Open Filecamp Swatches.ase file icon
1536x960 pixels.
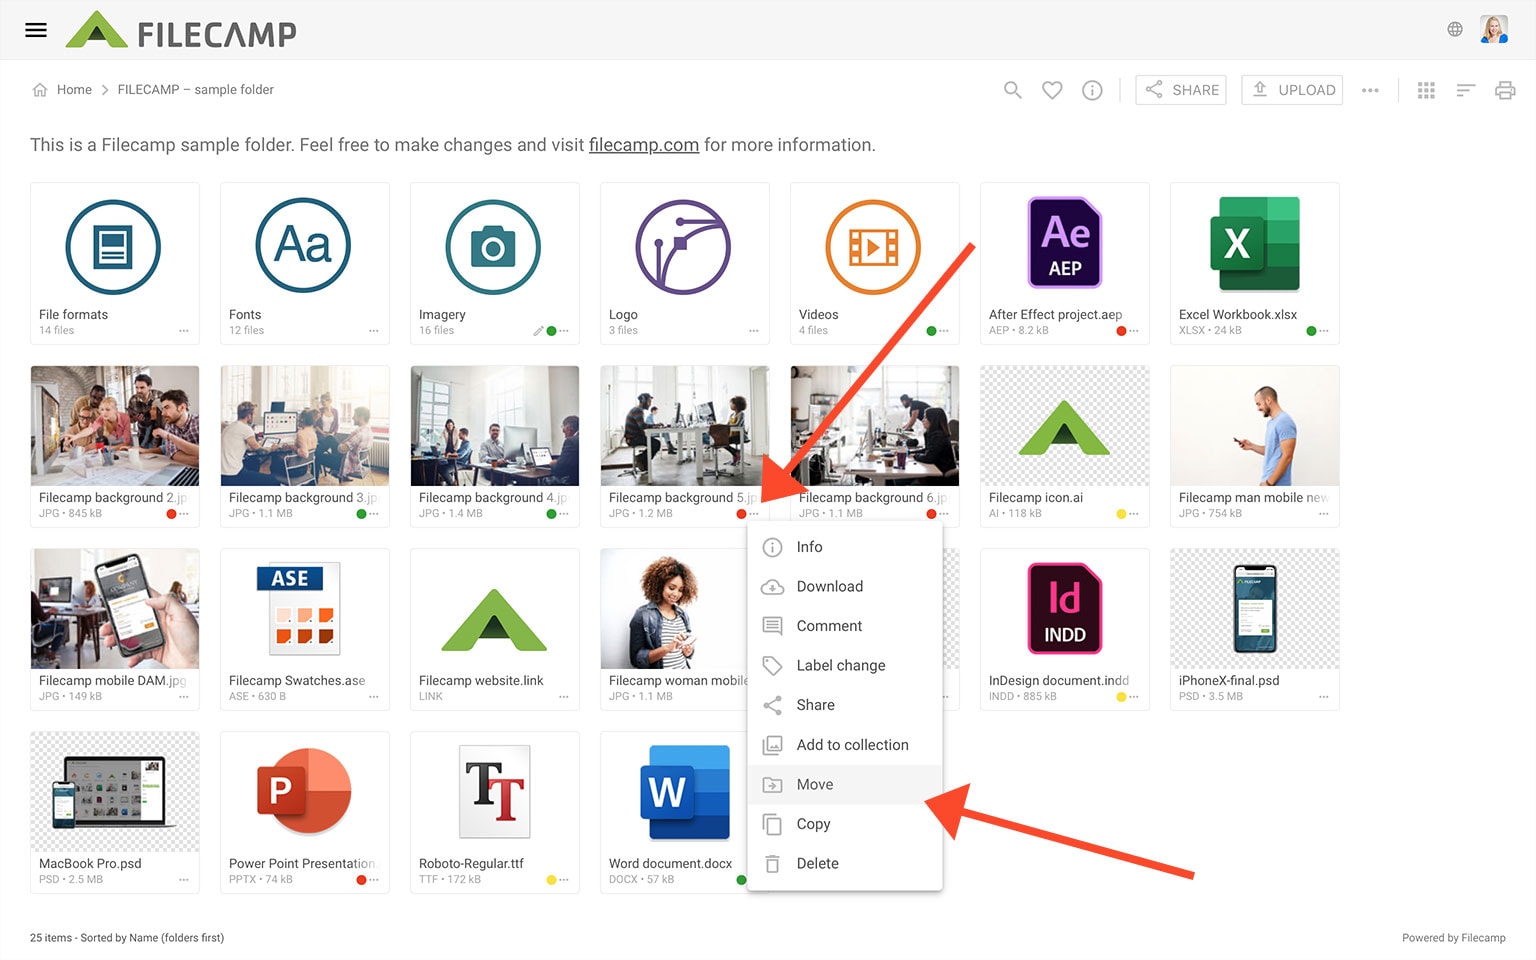(305, 608)
